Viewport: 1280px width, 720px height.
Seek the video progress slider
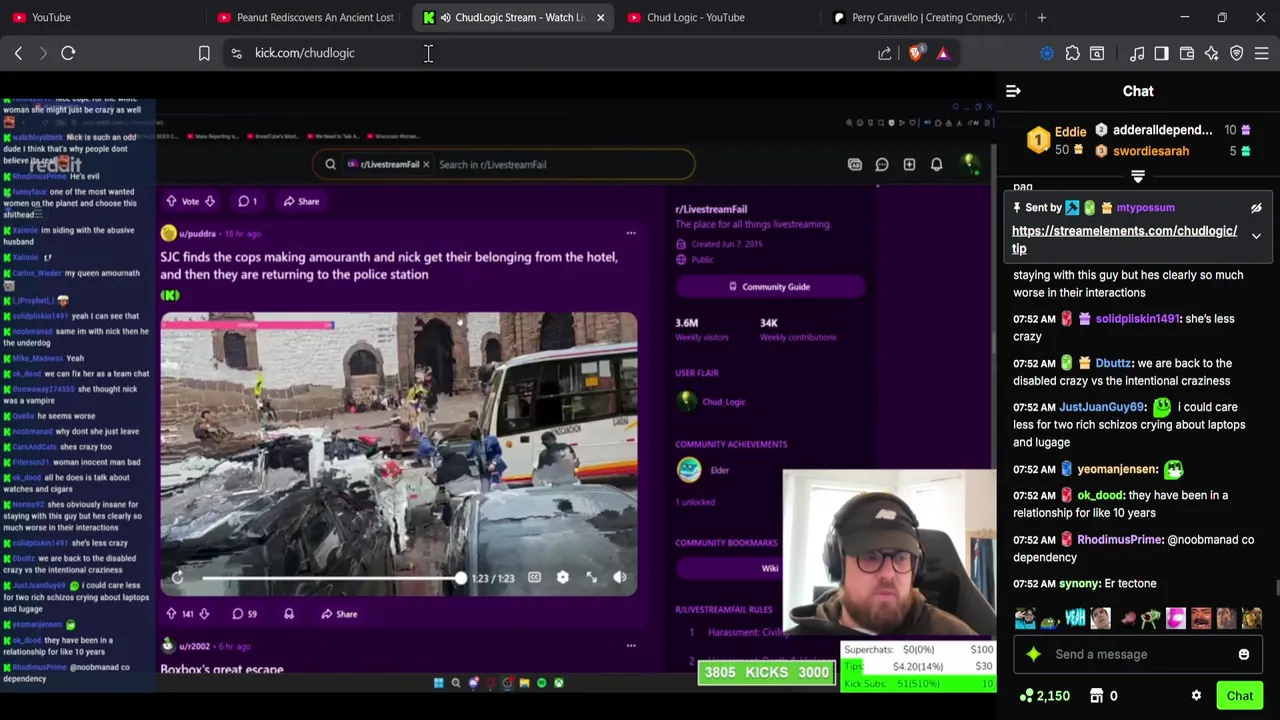[x=331, y=577]
